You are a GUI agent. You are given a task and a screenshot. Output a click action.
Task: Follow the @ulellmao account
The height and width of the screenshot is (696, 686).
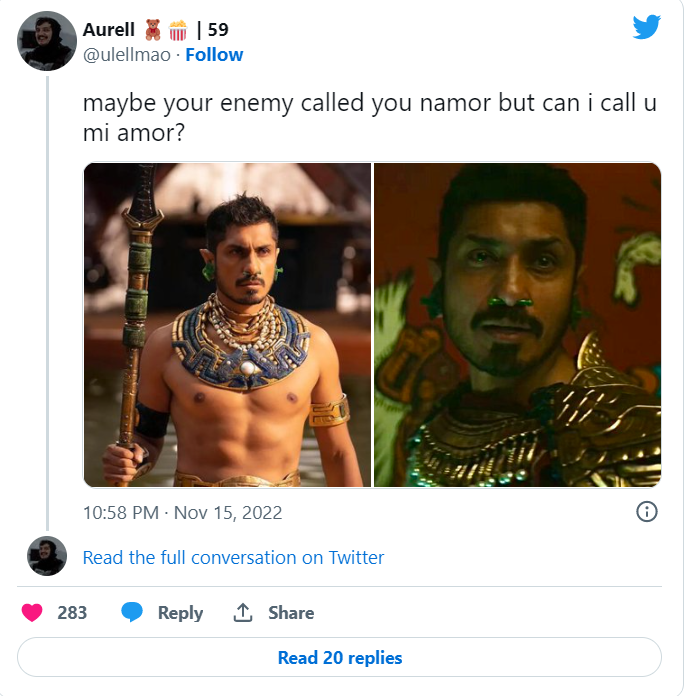(x=214, y=55)
